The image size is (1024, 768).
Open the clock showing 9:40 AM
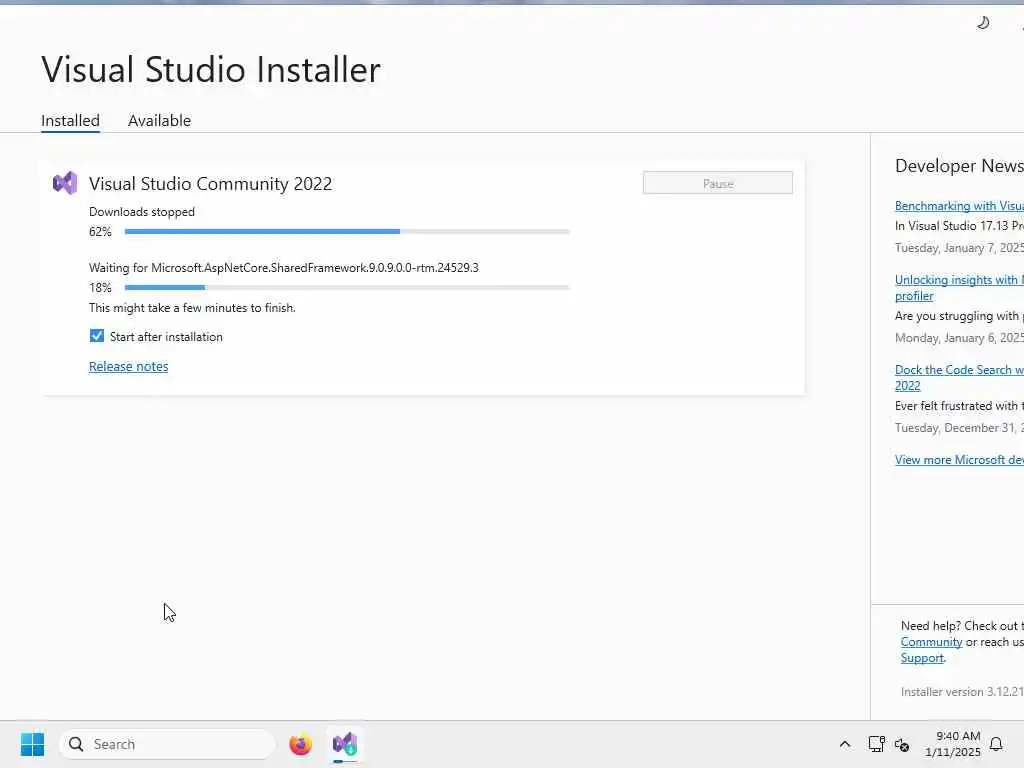click(953, 744)
